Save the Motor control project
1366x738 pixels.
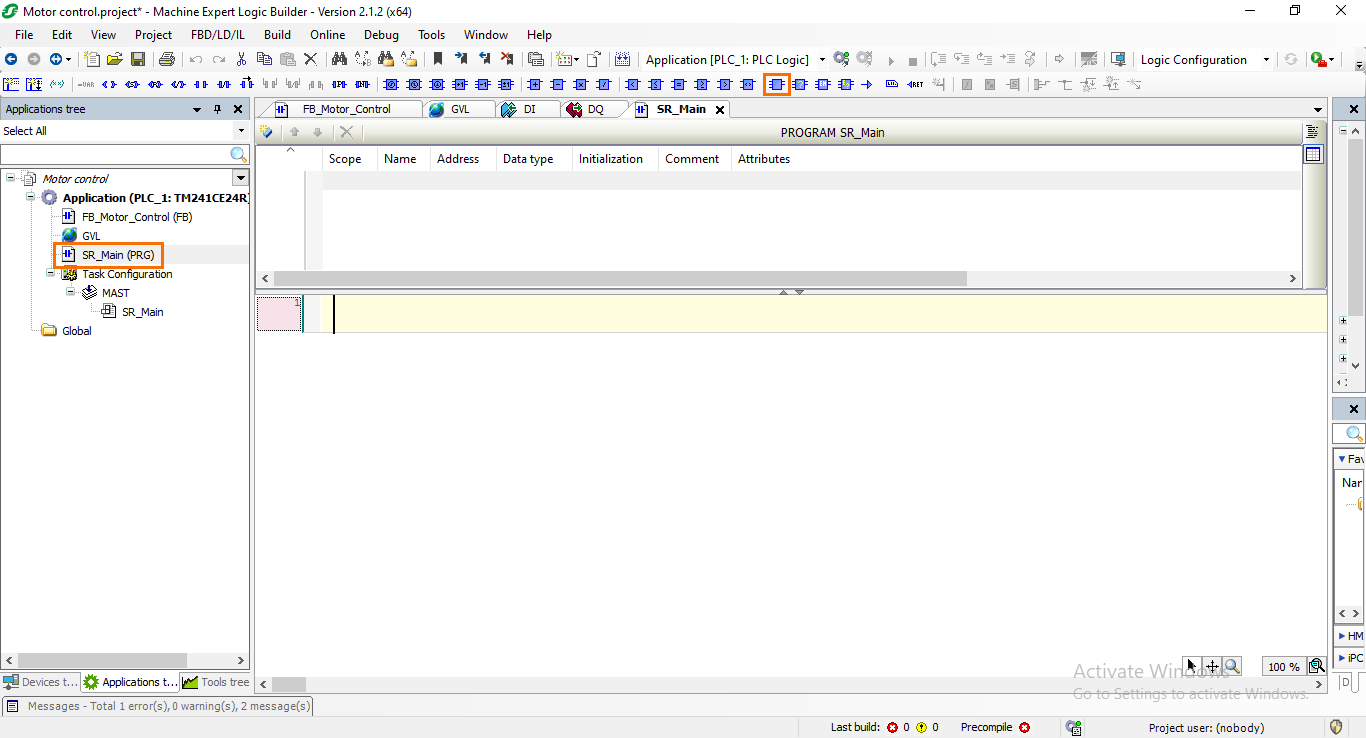point(136,59)
